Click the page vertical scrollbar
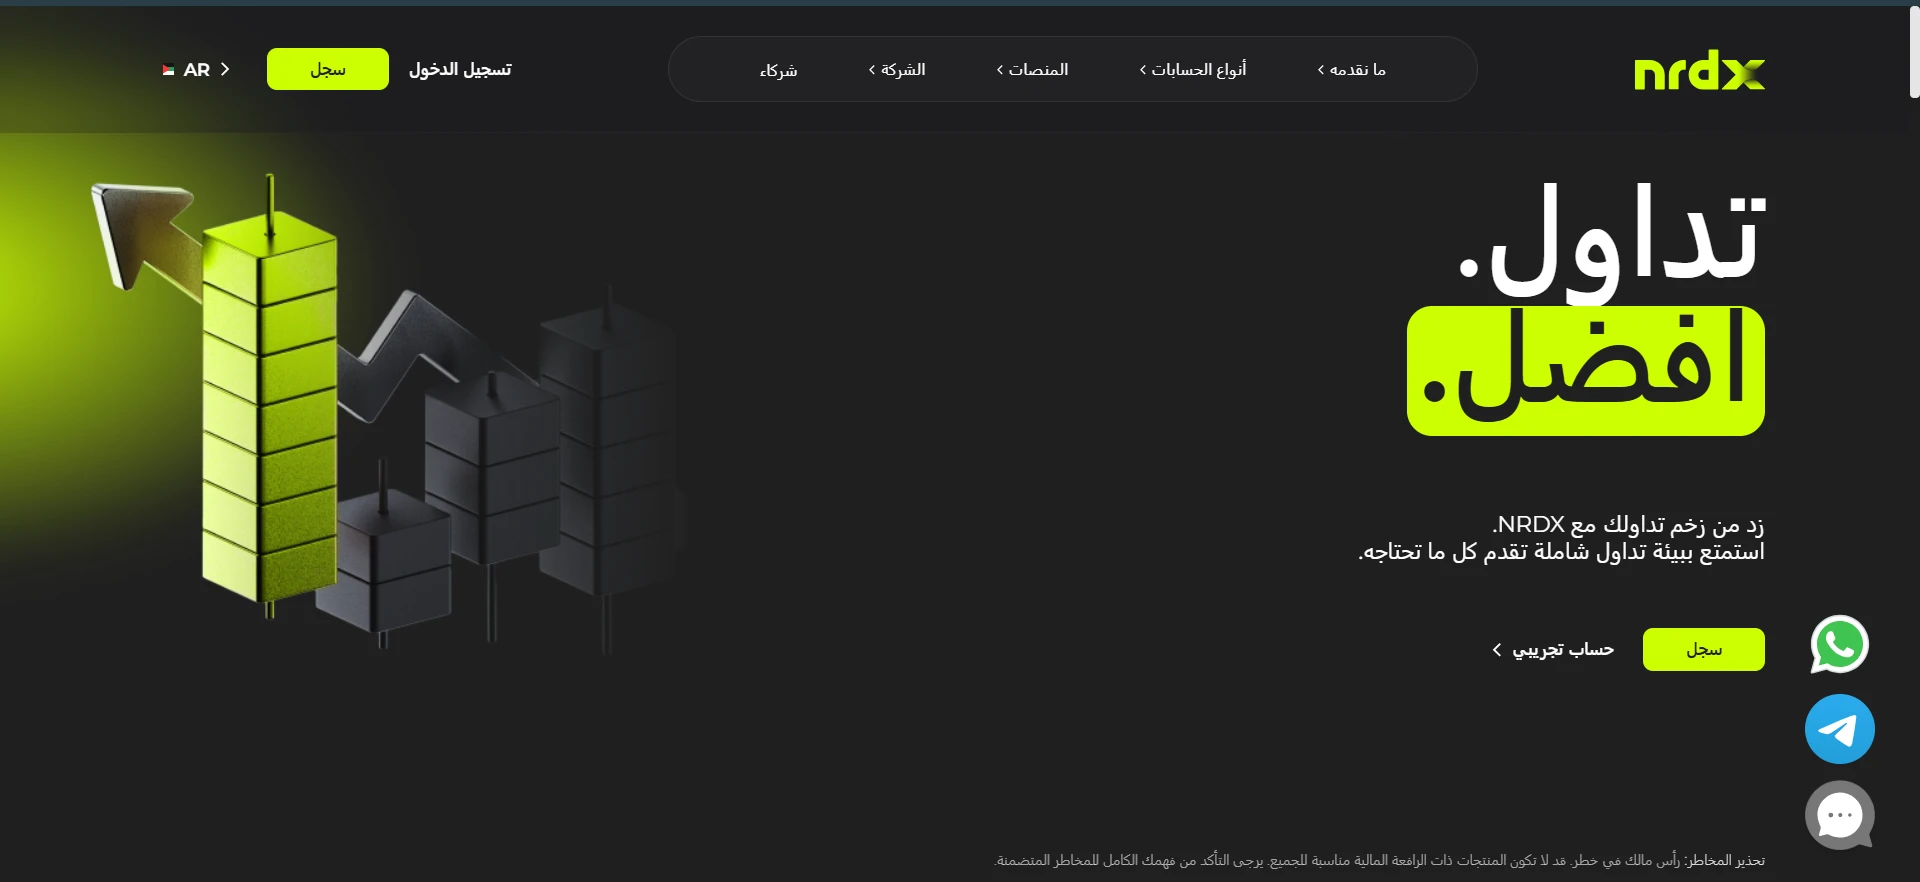 tap(1914, 52)
